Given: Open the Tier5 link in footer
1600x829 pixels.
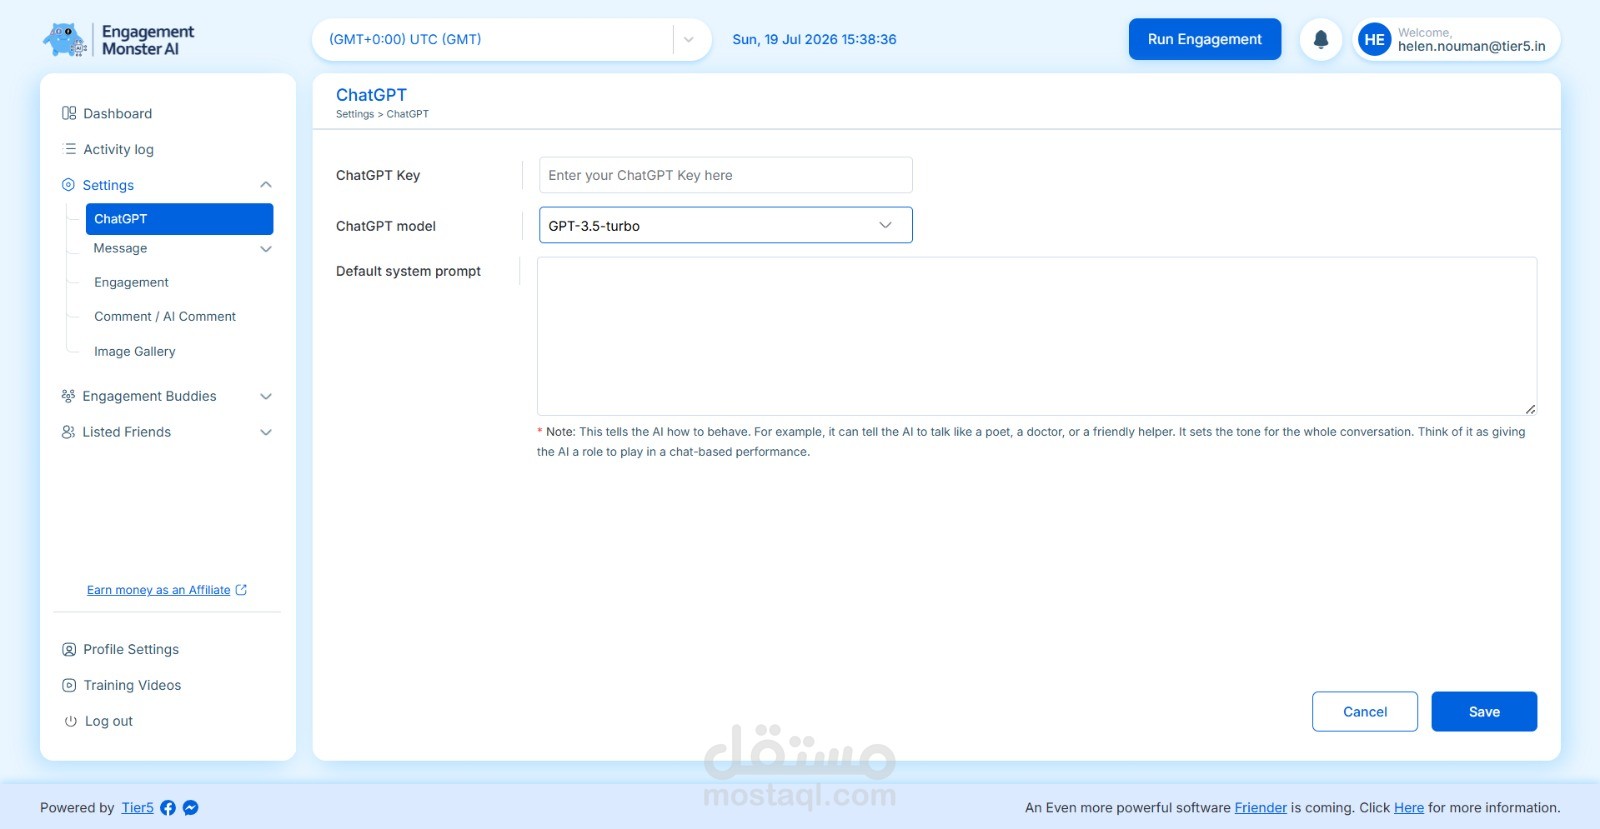Looking at the screenshot, I should [138, 808].
